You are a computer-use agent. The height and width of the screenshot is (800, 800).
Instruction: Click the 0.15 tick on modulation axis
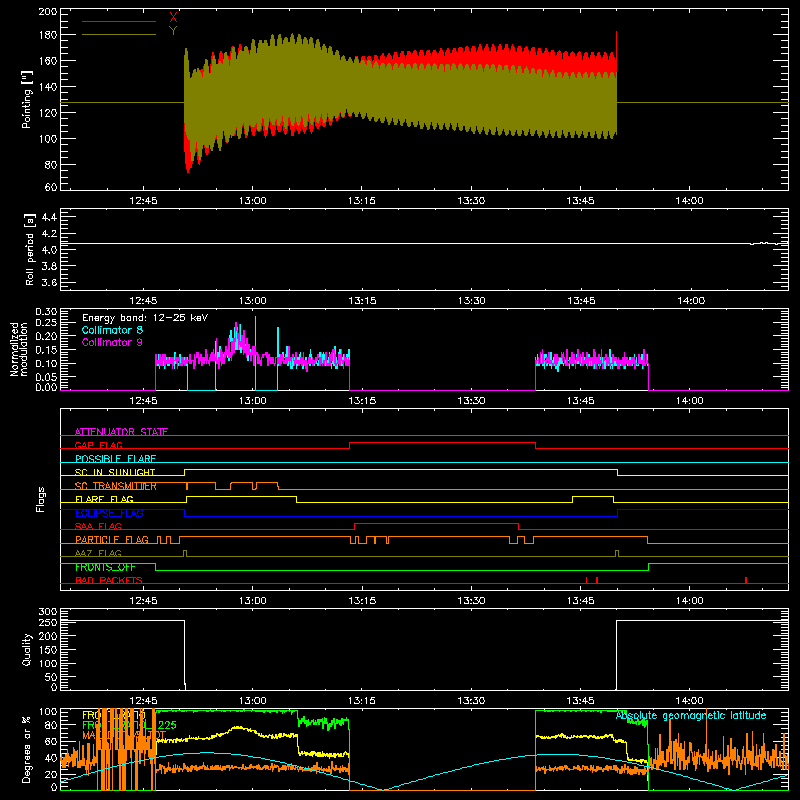point(46,349)
